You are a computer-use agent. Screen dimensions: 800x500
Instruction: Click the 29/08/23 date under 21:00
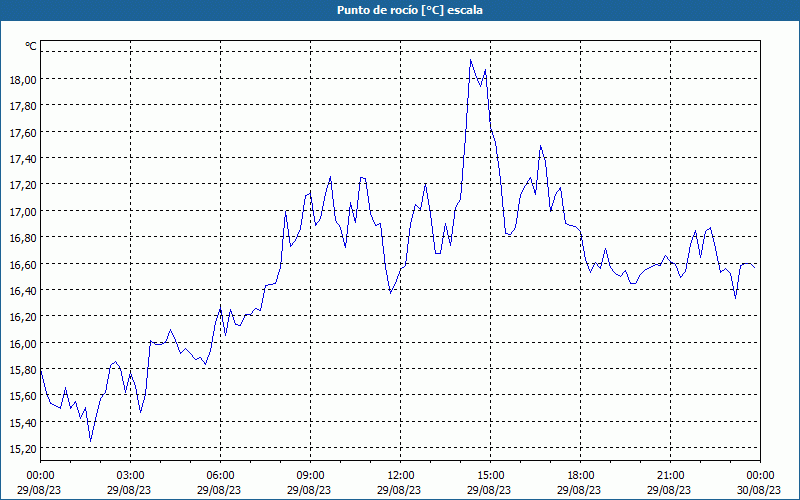pyautogui.click(x=669, y=490)
